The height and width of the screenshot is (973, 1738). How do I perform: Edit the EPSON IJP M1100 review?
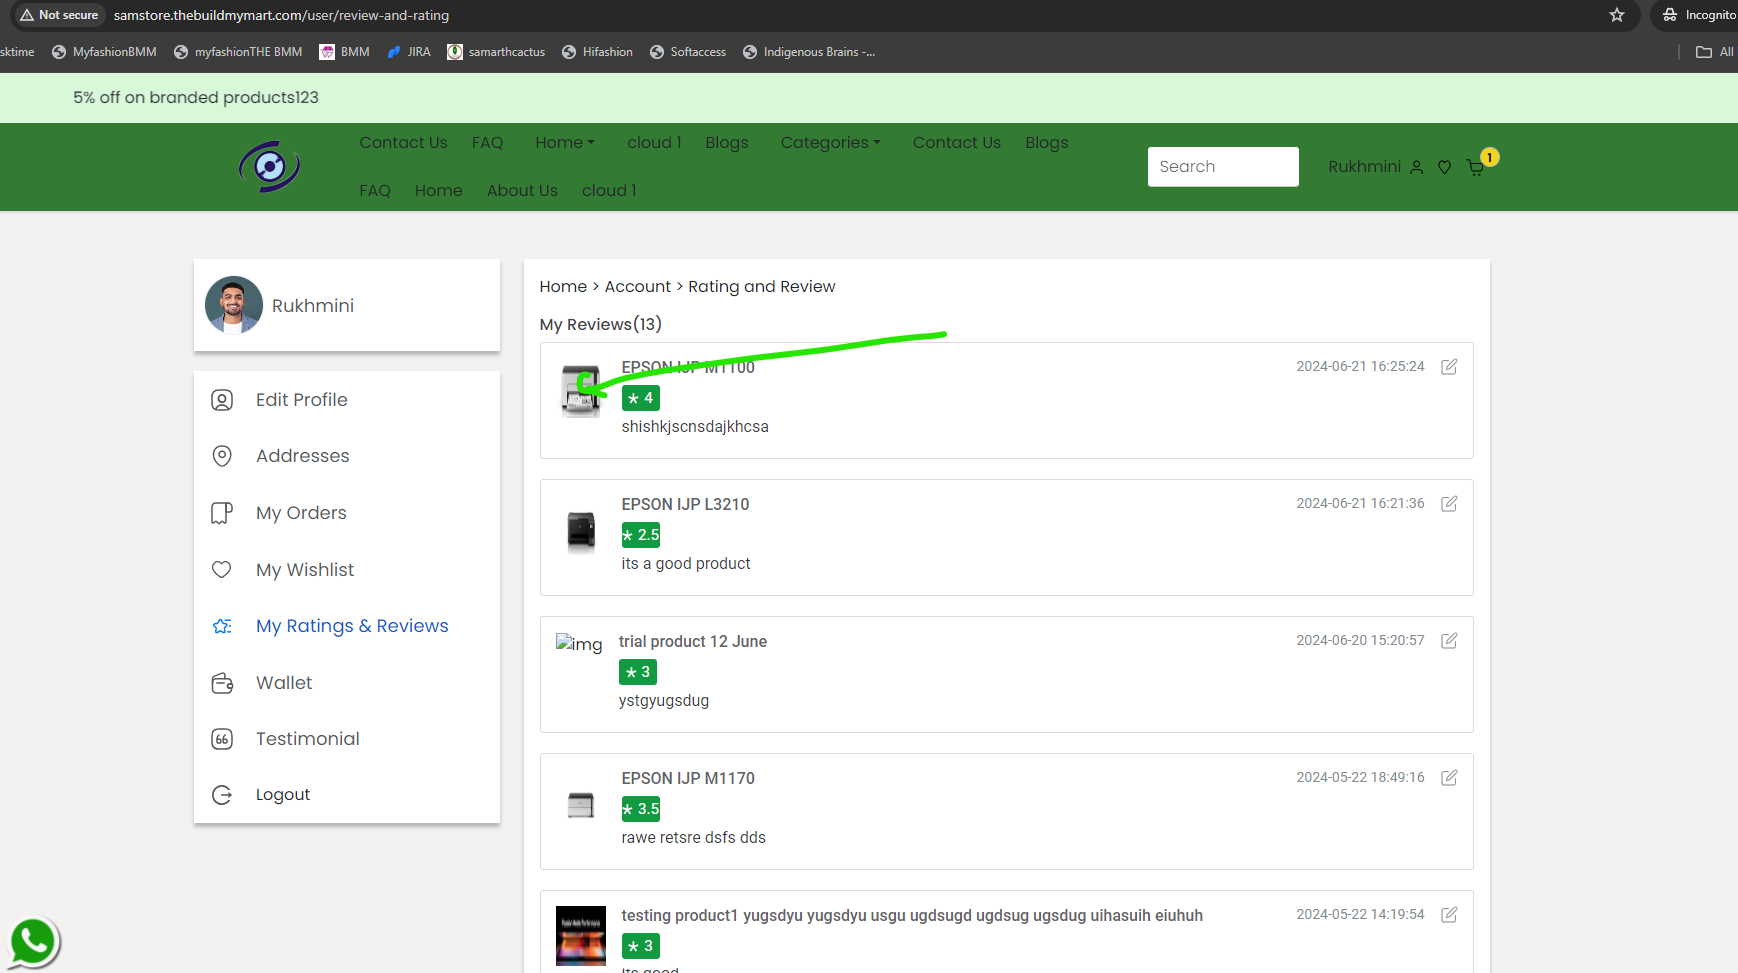(1449, 366)
